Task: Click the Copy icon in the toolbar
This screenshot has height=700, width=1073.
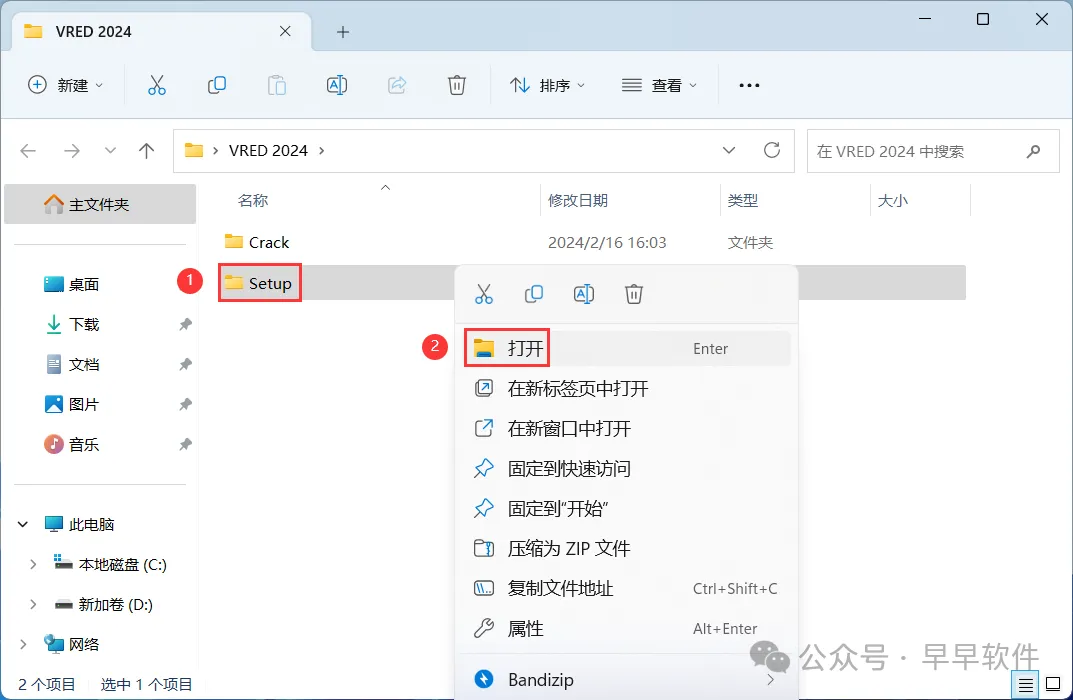Action: tap(216, 85)
